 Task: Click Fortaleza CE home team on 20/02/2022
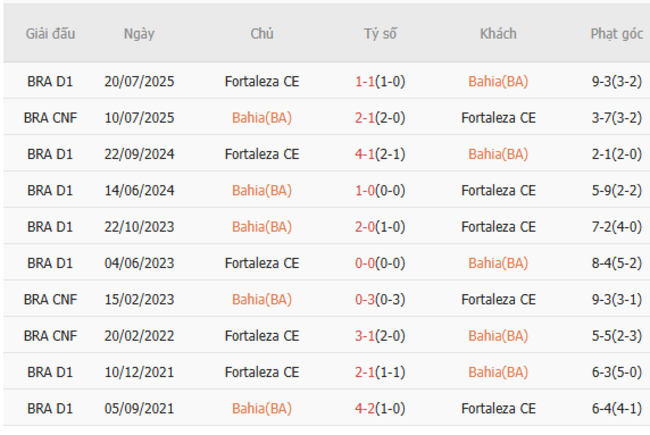pyautogui.click(x=262, y=336)
